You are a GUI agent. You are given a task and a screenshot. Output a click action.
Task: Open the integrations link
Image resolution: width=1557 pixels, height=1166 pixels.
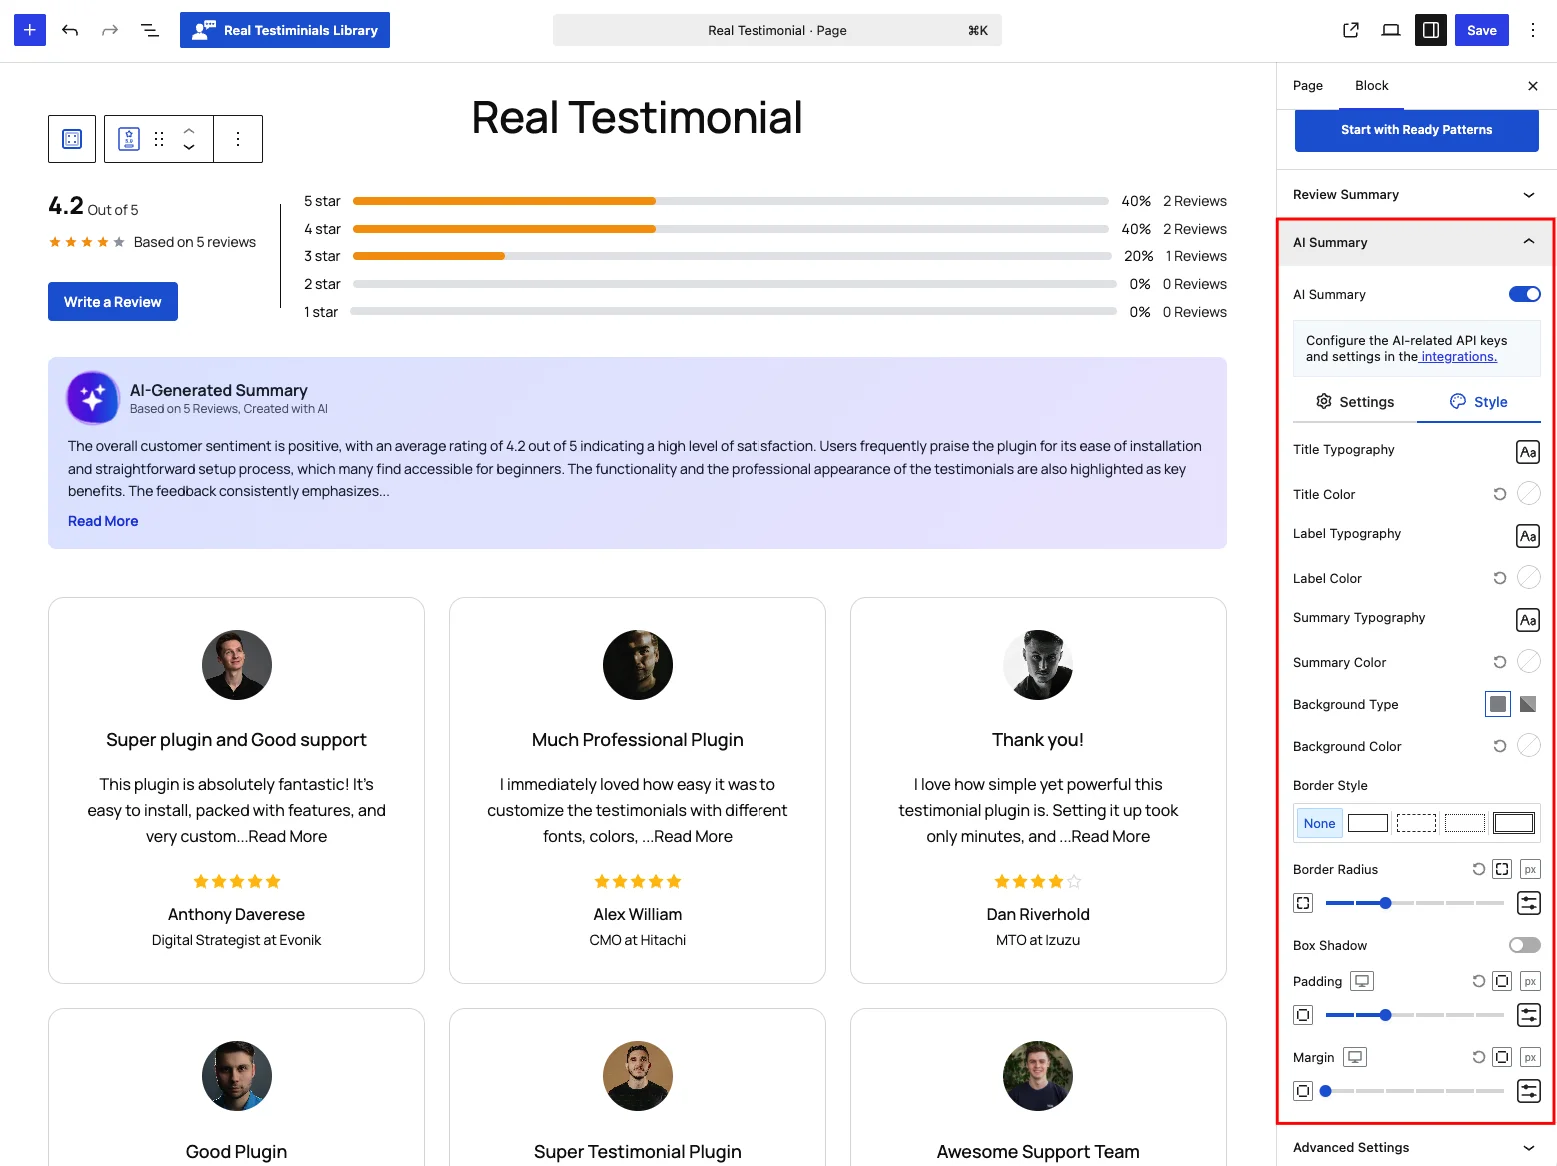click(x=1459, y=357)
